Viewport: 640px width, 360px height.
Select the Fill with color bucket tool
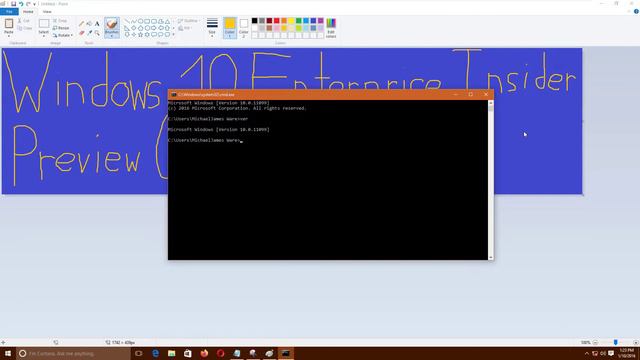(89, 24)
